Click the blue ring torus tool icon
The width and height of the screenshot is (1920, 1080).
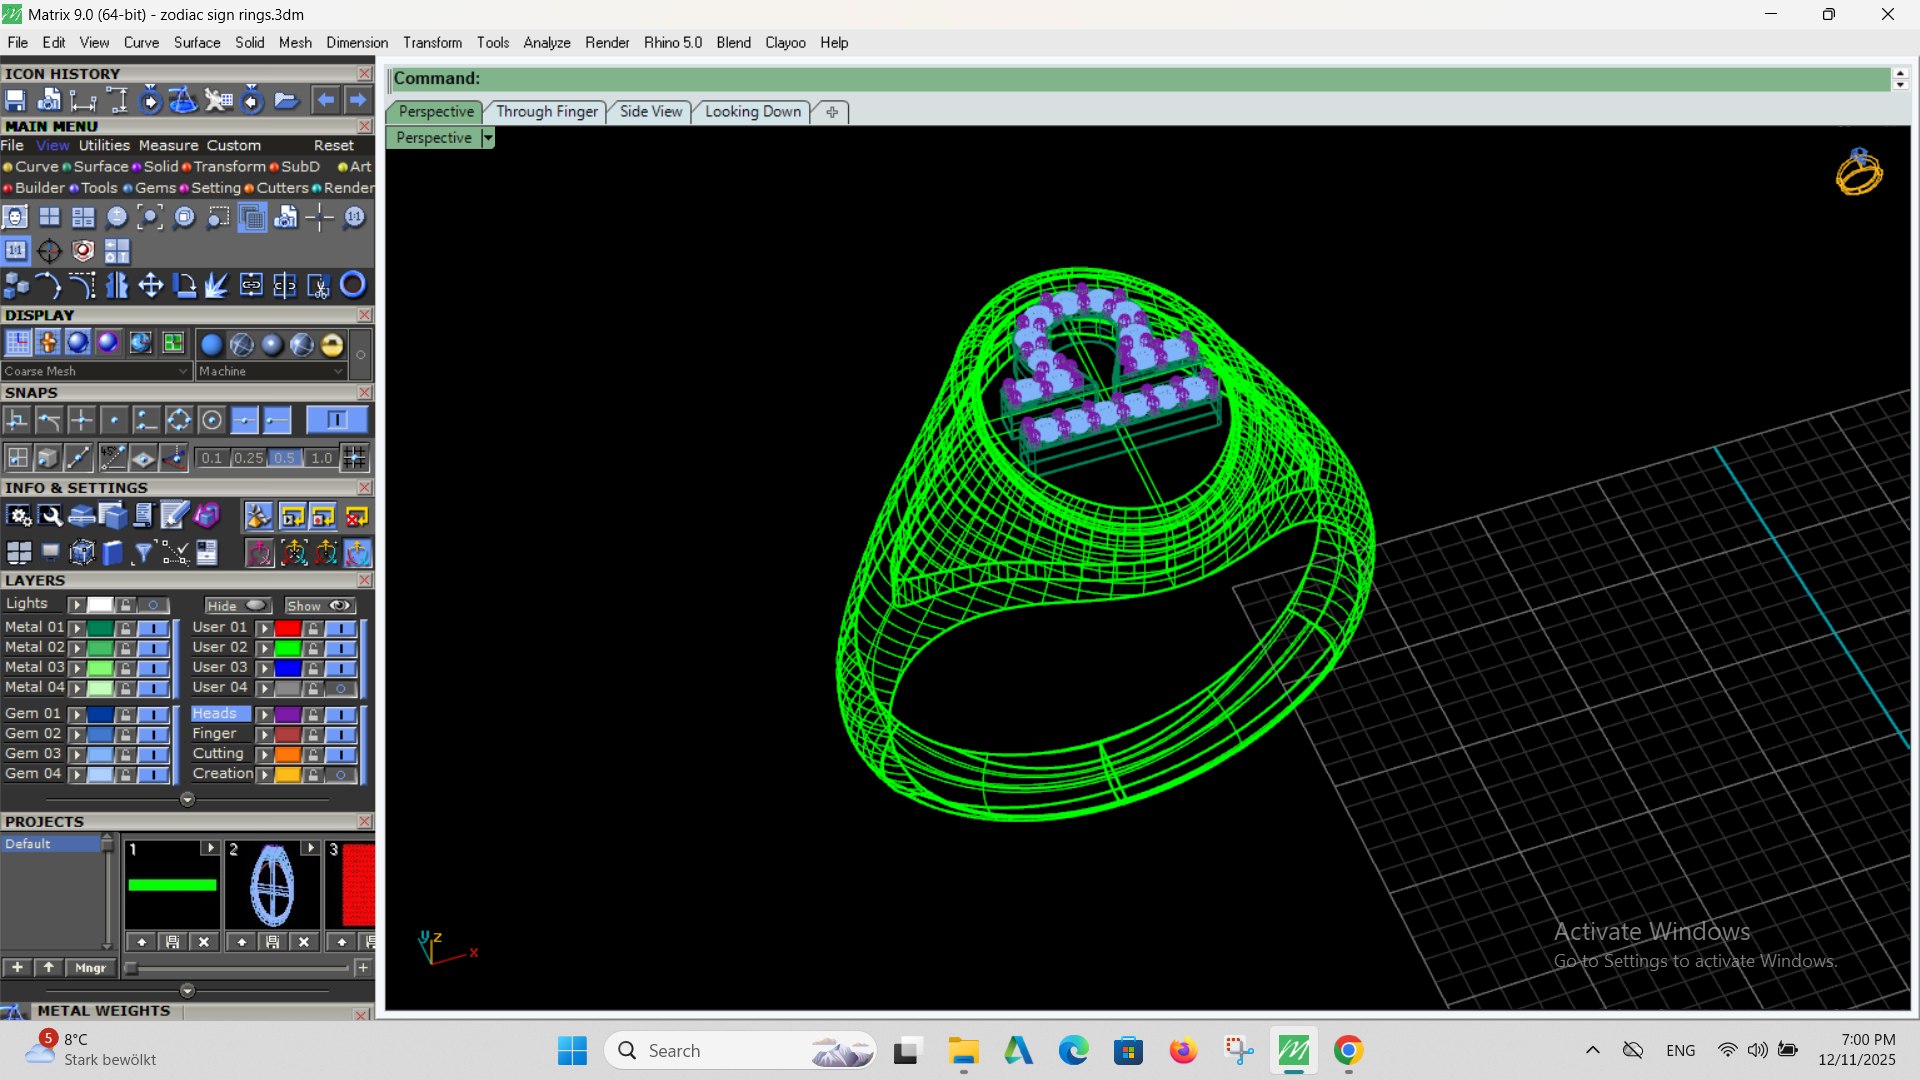353,286
